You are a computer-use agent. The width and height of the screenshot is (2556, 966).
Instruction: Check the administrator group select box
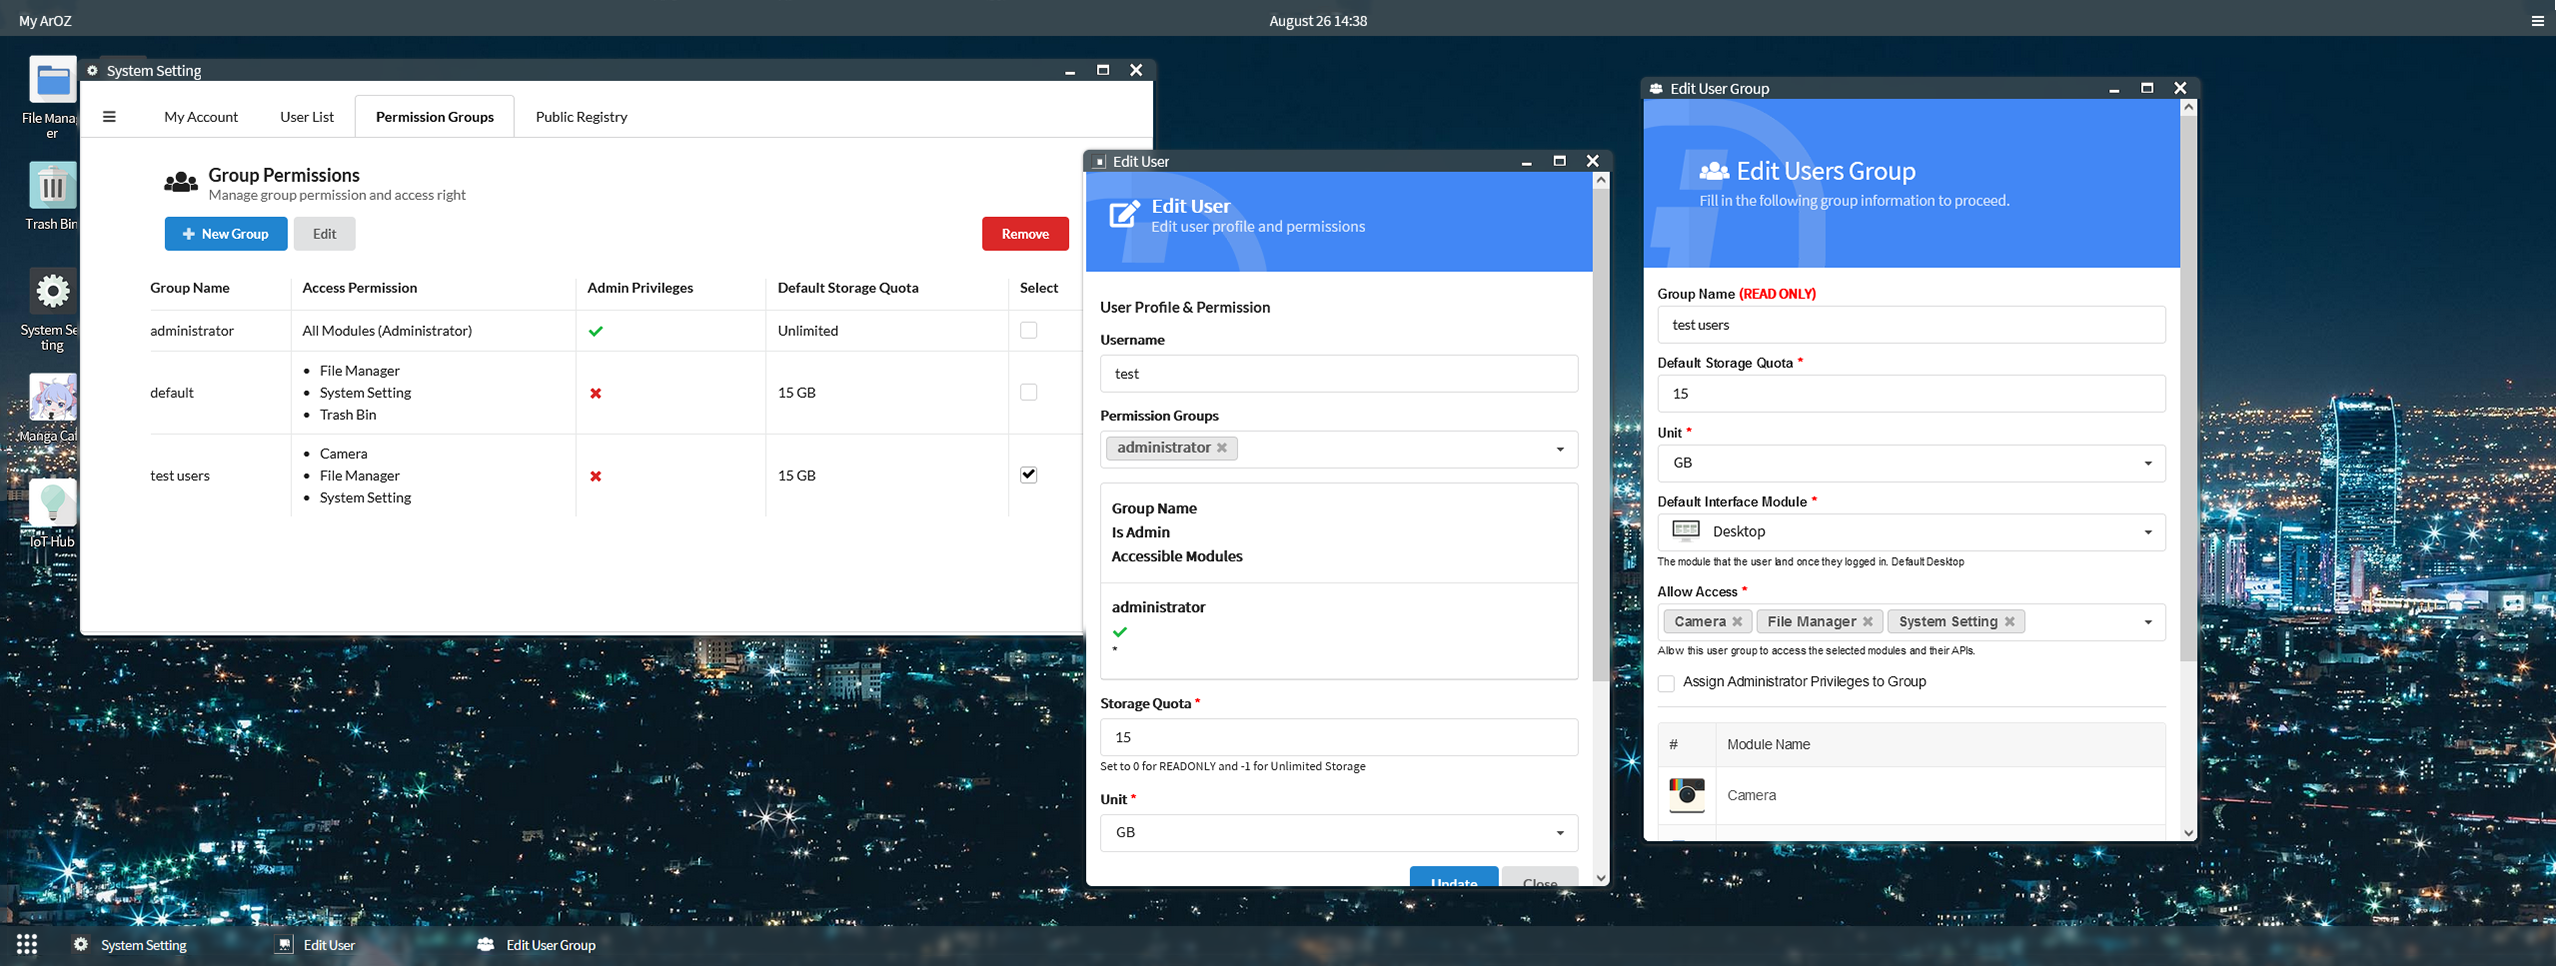coord(1028,331)
